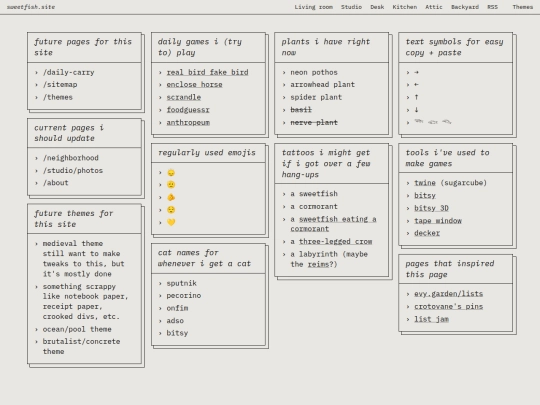
Task: Open the Kitchen nav link
Action: (x=405, y=7)
